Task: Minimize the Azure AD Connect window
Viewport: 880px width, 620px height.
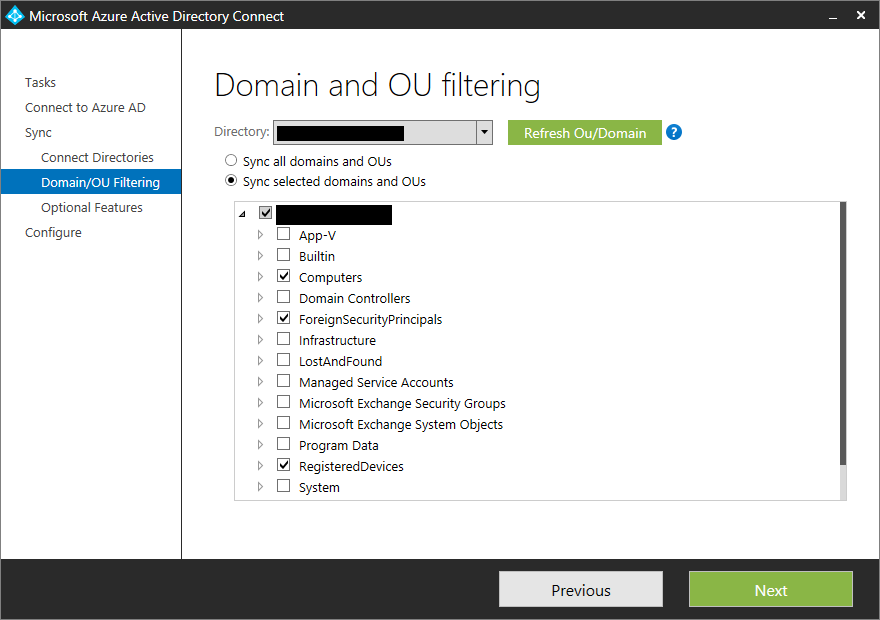Action: pyautogui.click(x=833, y=16)
